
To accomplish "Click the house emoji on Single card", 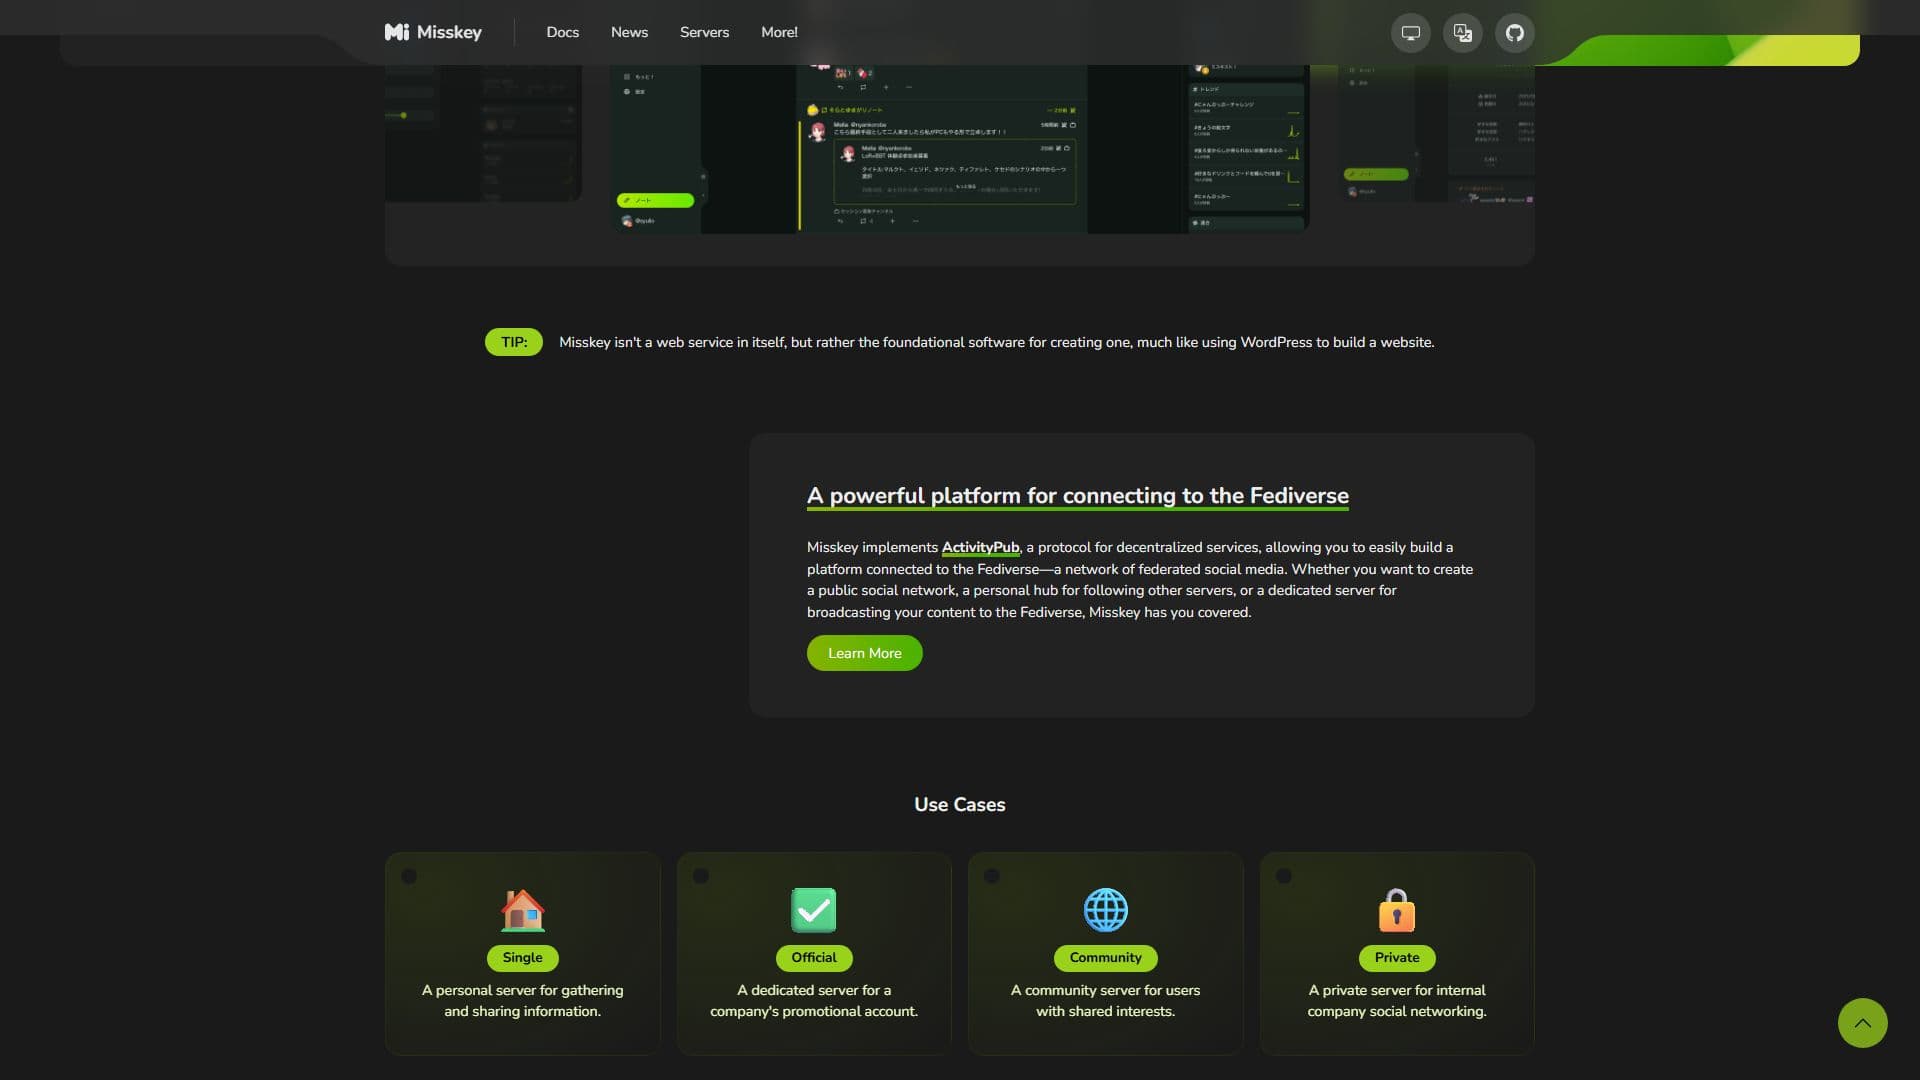I will click(522, 910).
